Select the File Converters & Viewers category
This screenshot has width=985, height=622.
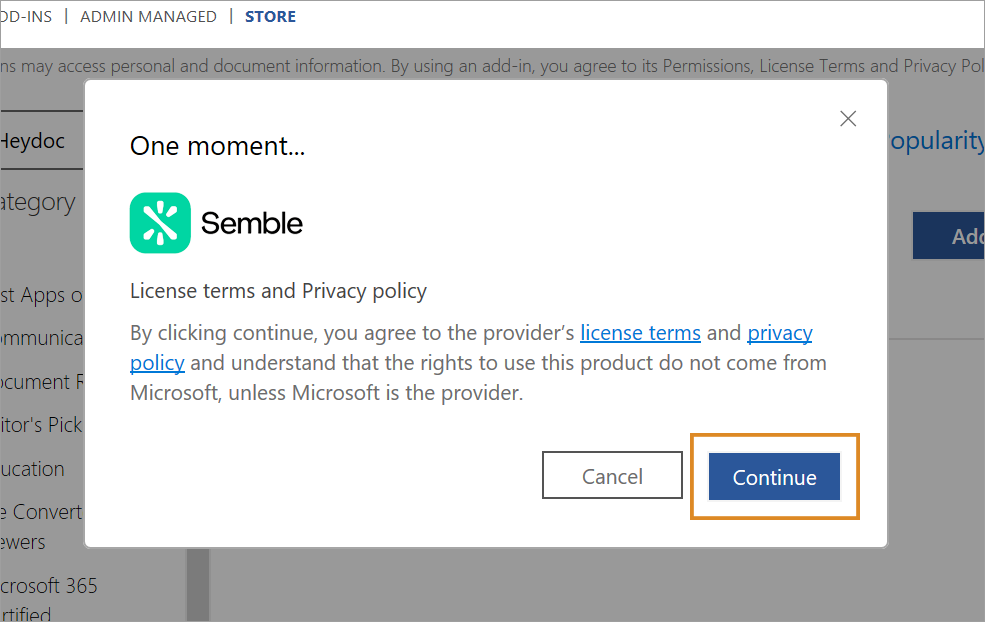41,527
